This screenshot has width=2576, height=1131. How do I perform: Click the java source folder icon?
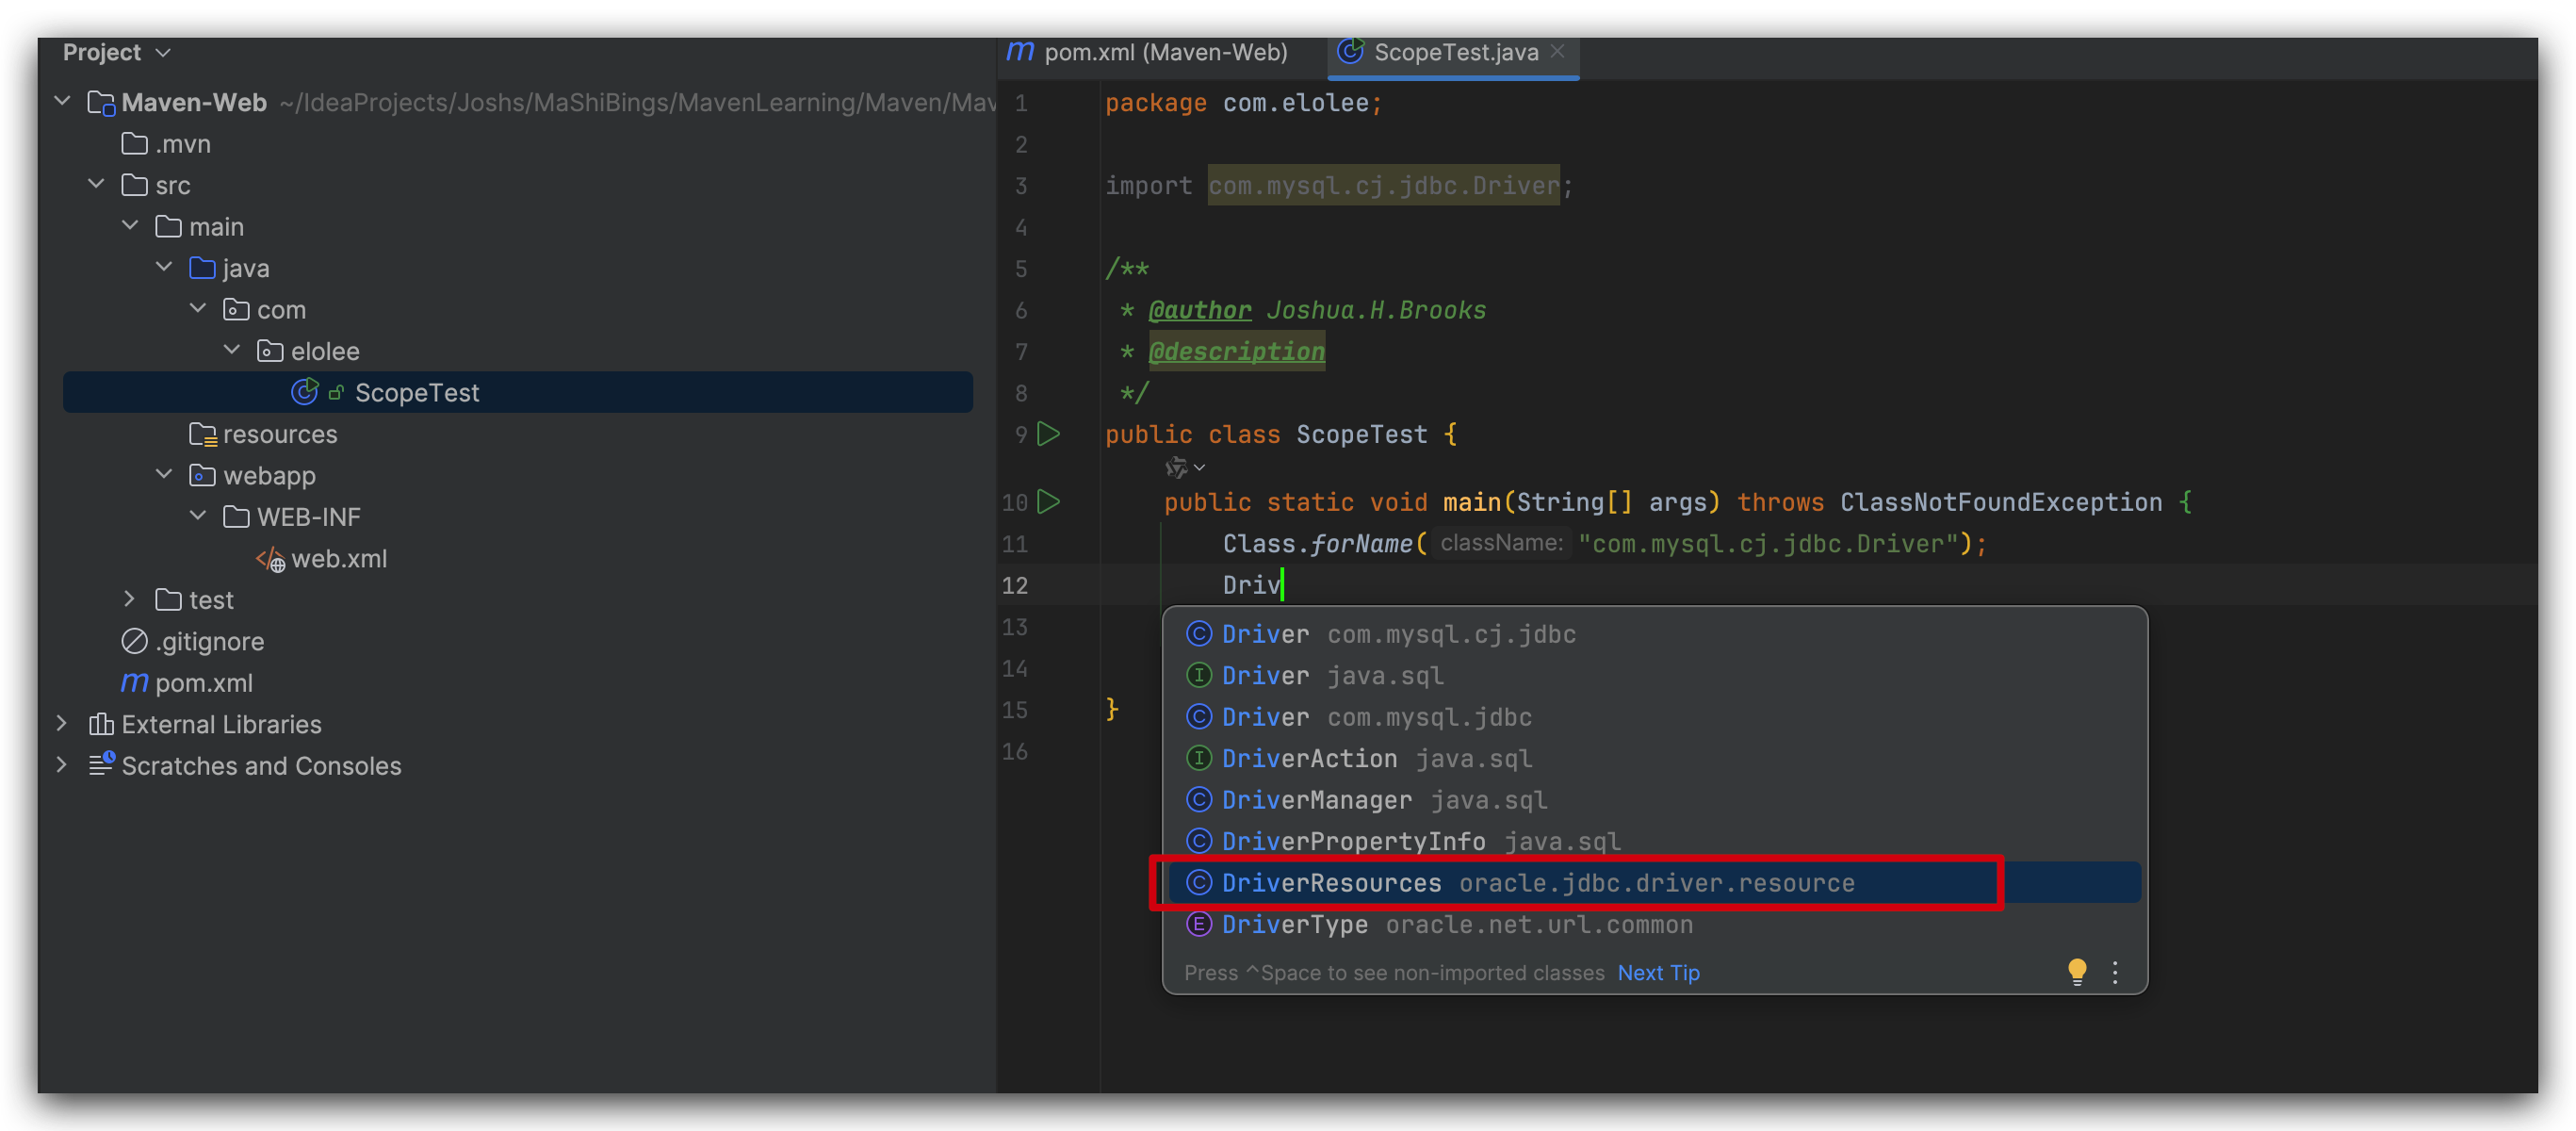(x=202, y=268)
